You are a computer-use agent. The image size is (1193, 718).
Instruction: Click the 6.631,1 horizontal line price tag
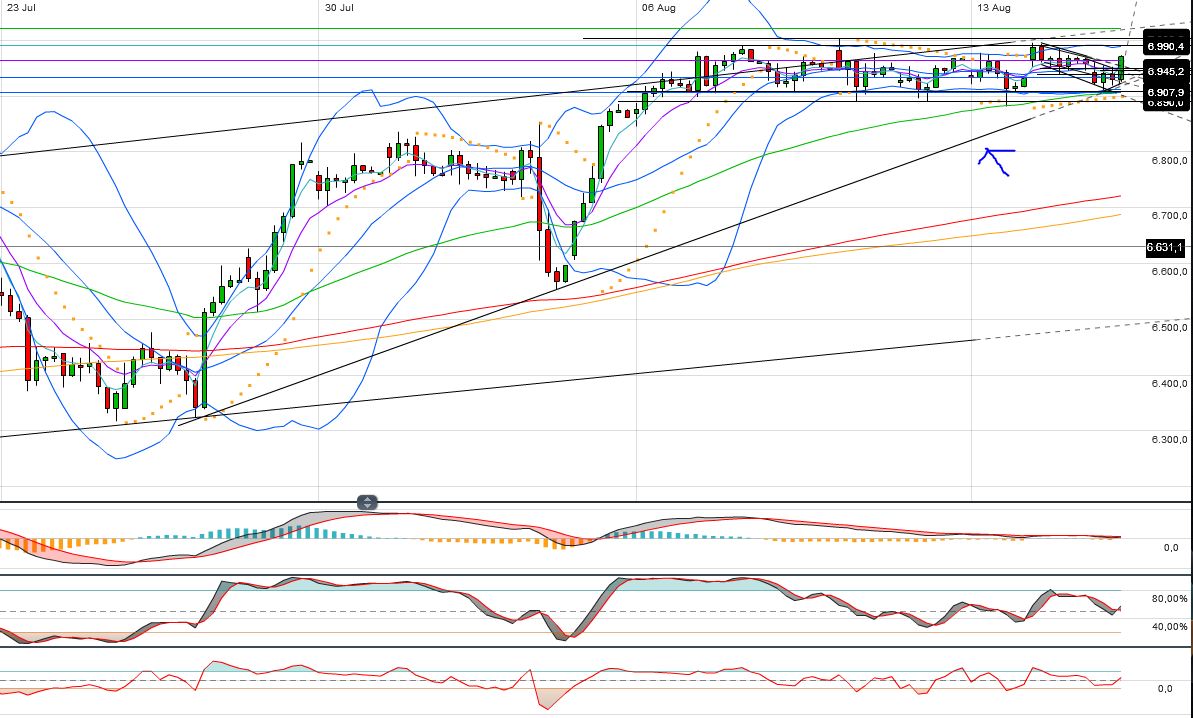point(1166,247)
